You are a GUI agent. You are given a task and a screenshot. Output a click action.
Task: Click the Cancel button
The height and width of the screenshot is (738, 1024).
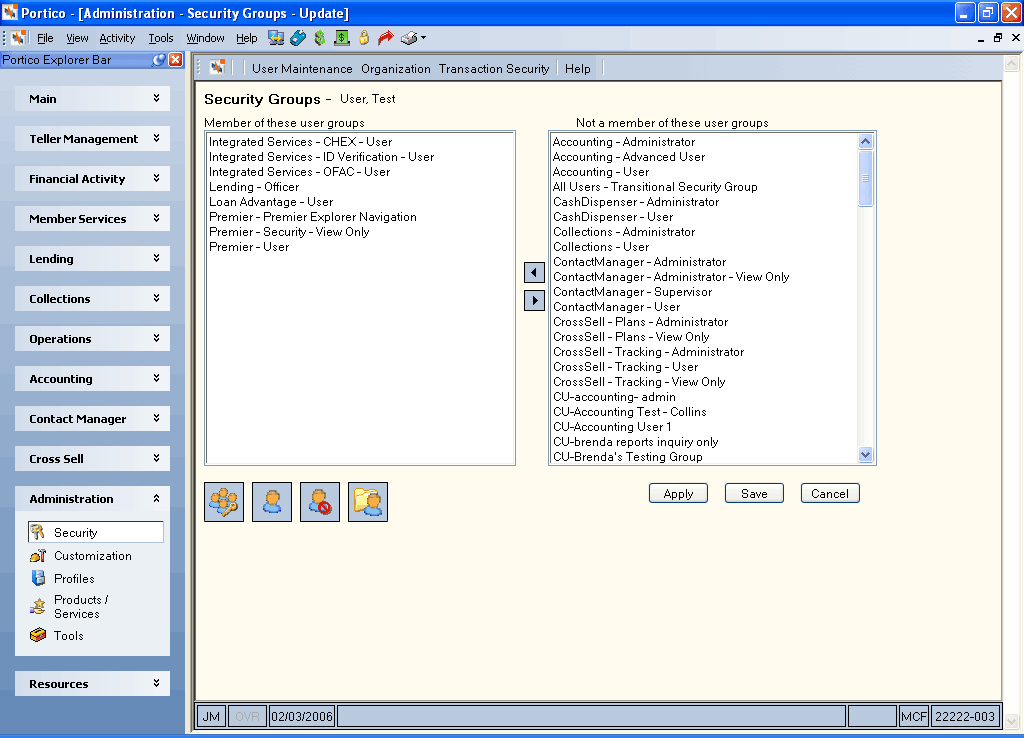830,494
